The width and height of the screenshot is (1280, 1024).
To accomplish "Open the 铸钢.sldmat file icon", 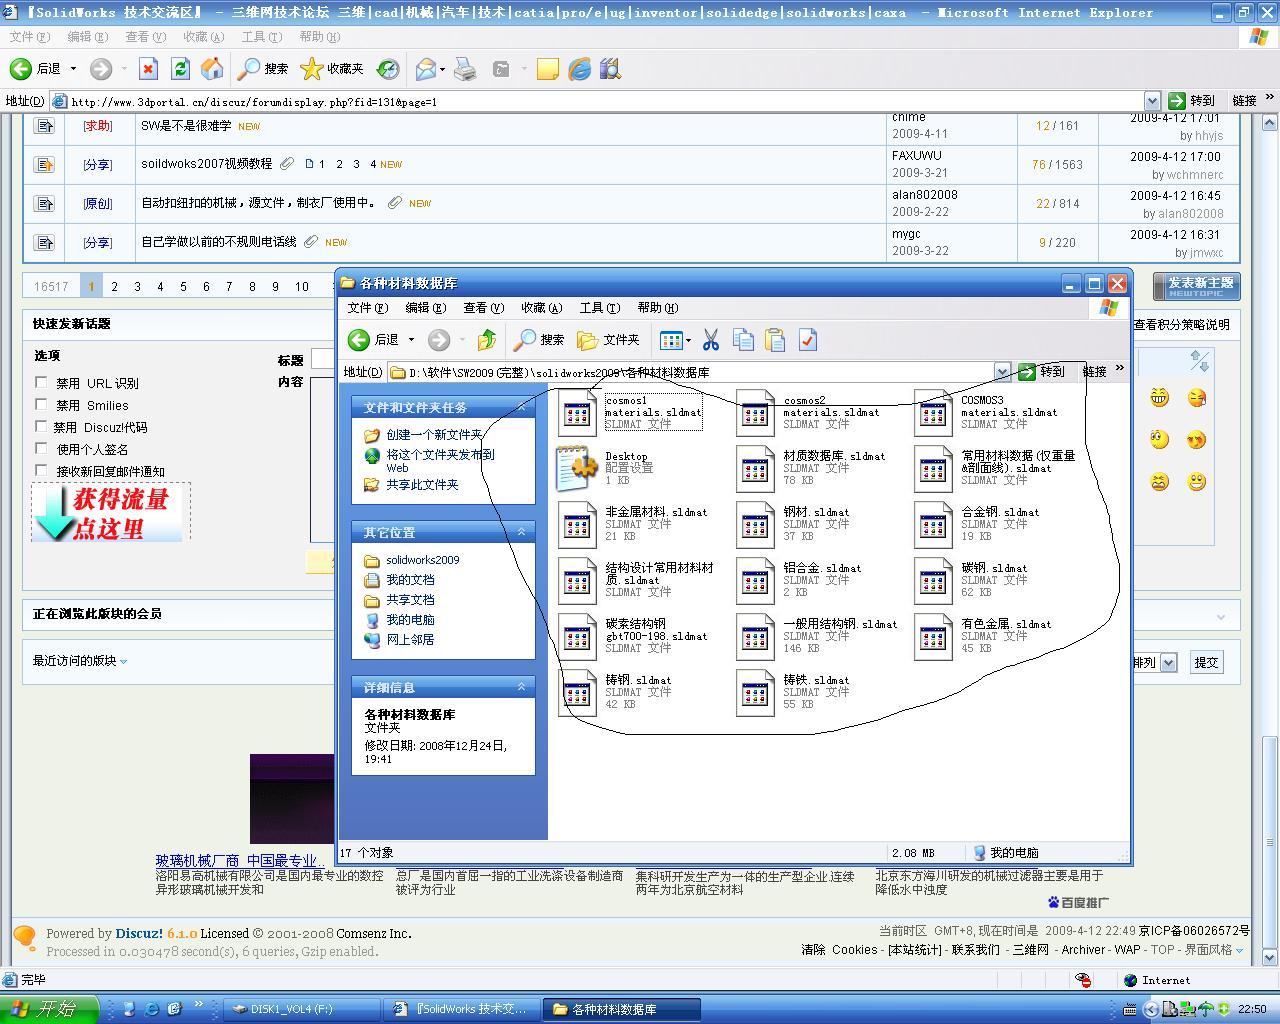I will (578, 692).
